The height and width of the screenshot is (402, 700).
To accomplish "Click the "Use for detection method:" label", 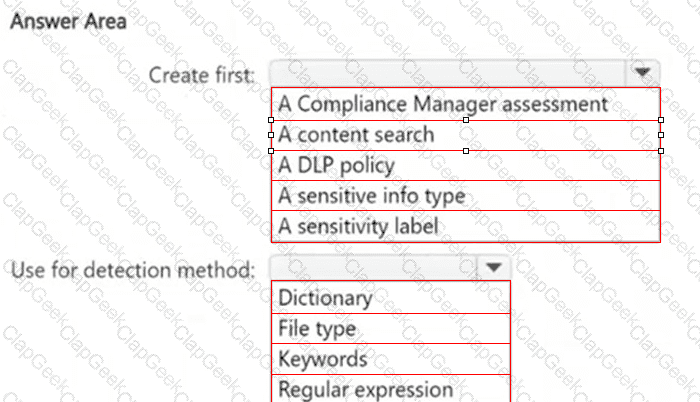I will coord(133,268).
